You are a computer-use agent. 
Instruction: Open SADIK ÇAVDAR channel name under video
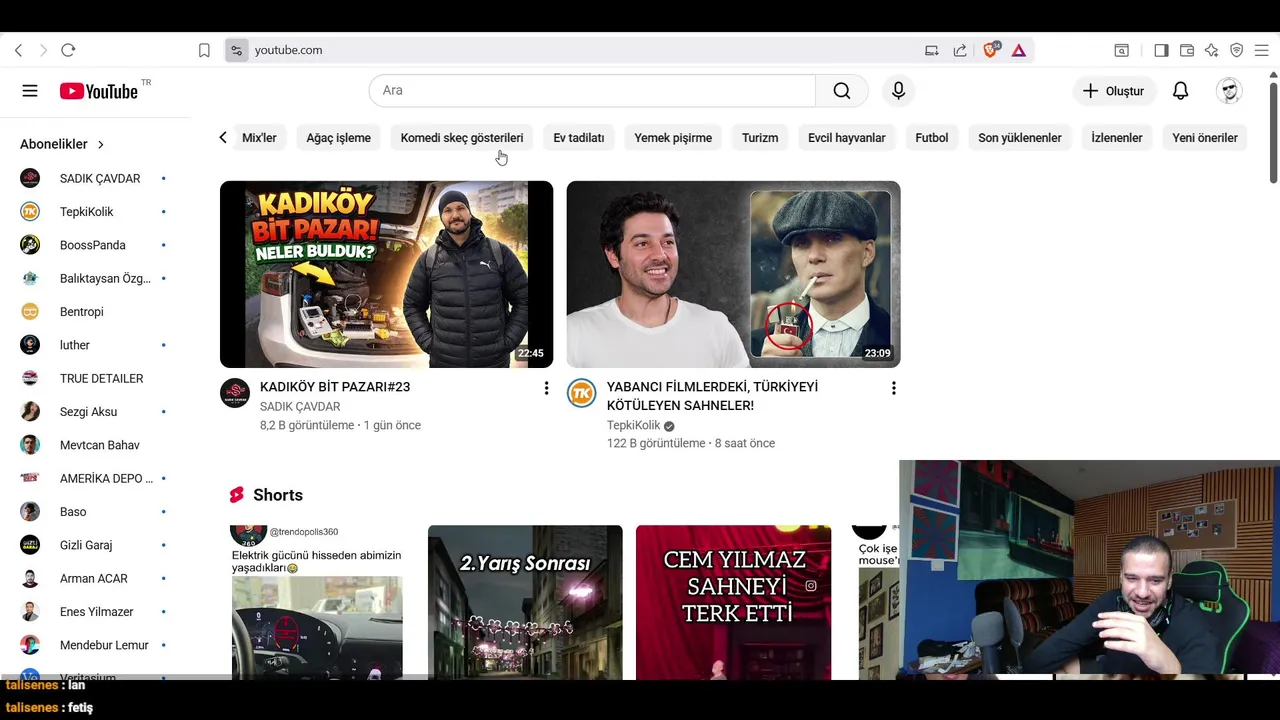click(x=300, y=407)
